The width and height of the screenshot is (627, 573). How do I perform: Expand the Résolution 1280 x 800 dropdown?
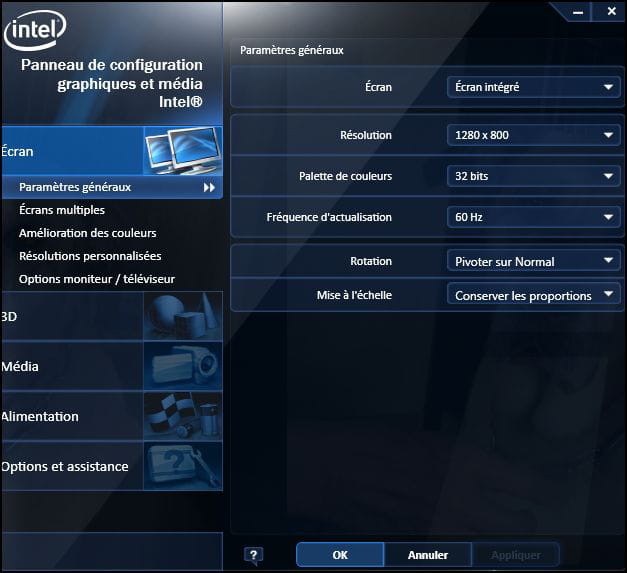pos(533,135)
